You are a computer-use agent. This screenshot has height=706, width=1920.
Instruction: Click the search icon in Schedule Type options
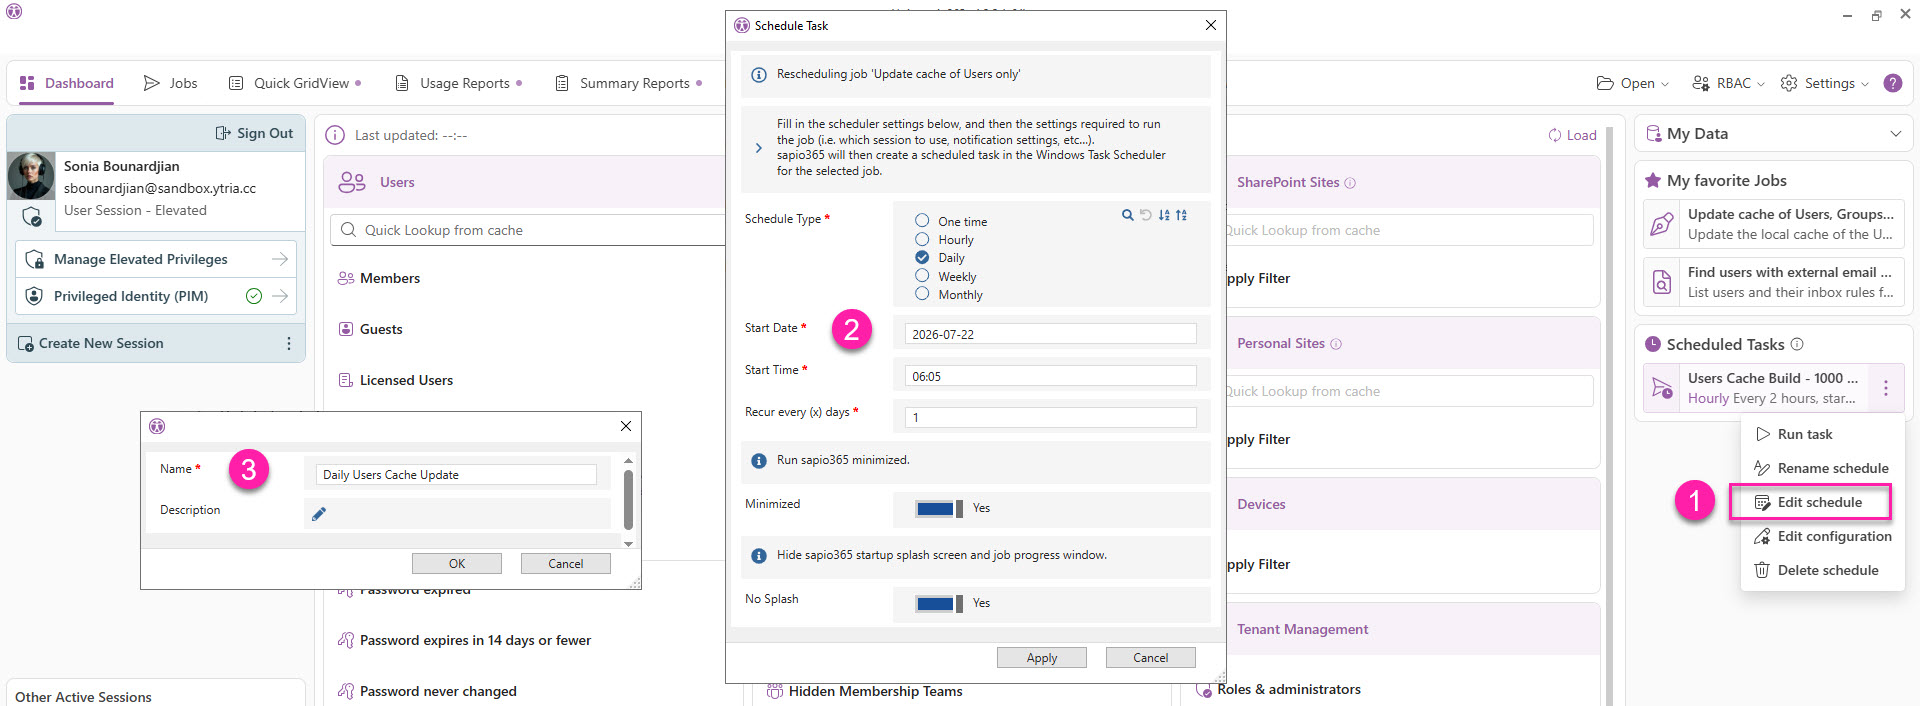click(x=1128, y=215)
